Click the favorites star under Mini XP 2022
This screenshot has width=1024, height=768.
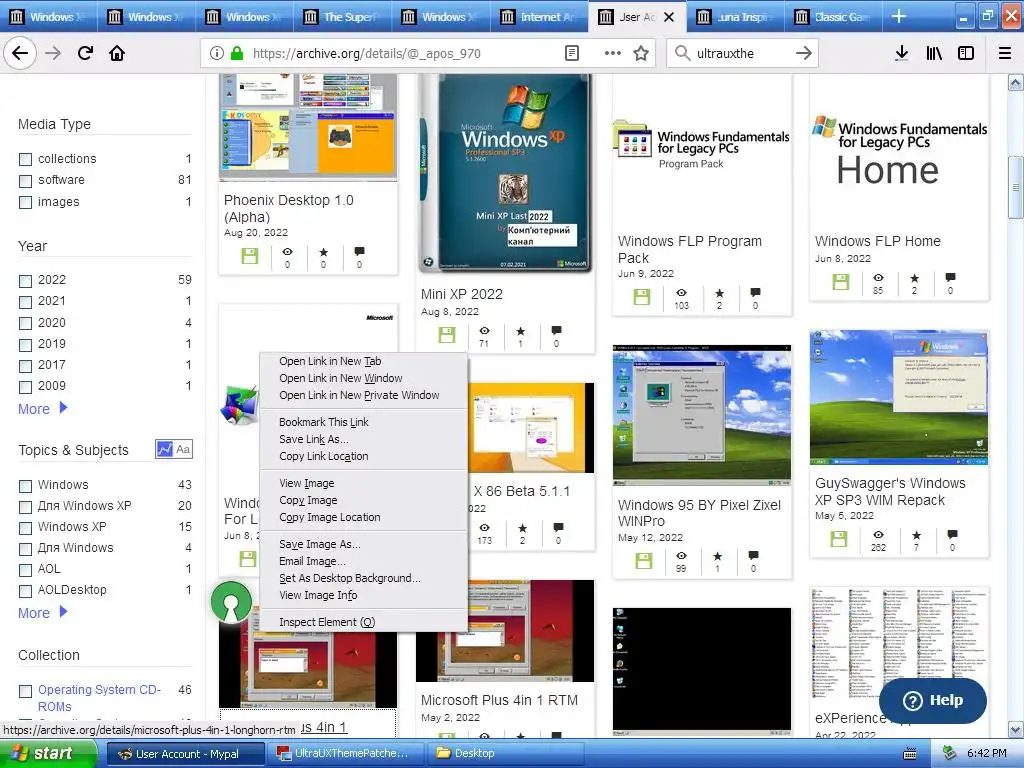[520, 332]
